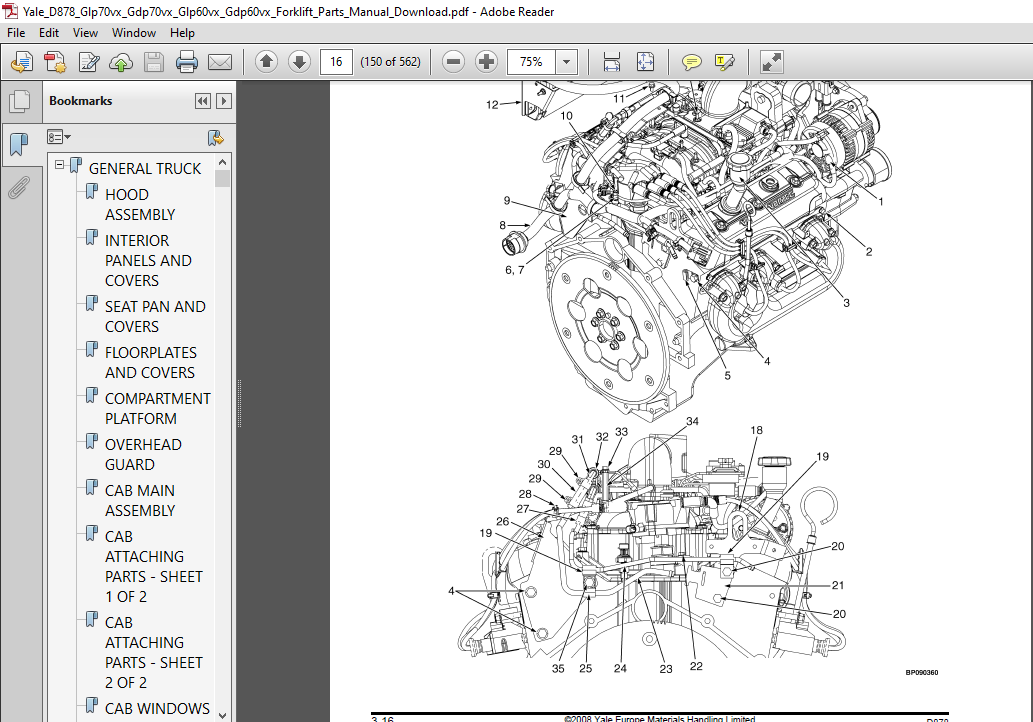Click the Highlight Text tool icon
The image size is (1033, 722).
pyautogui.click(x=724, y=62)
